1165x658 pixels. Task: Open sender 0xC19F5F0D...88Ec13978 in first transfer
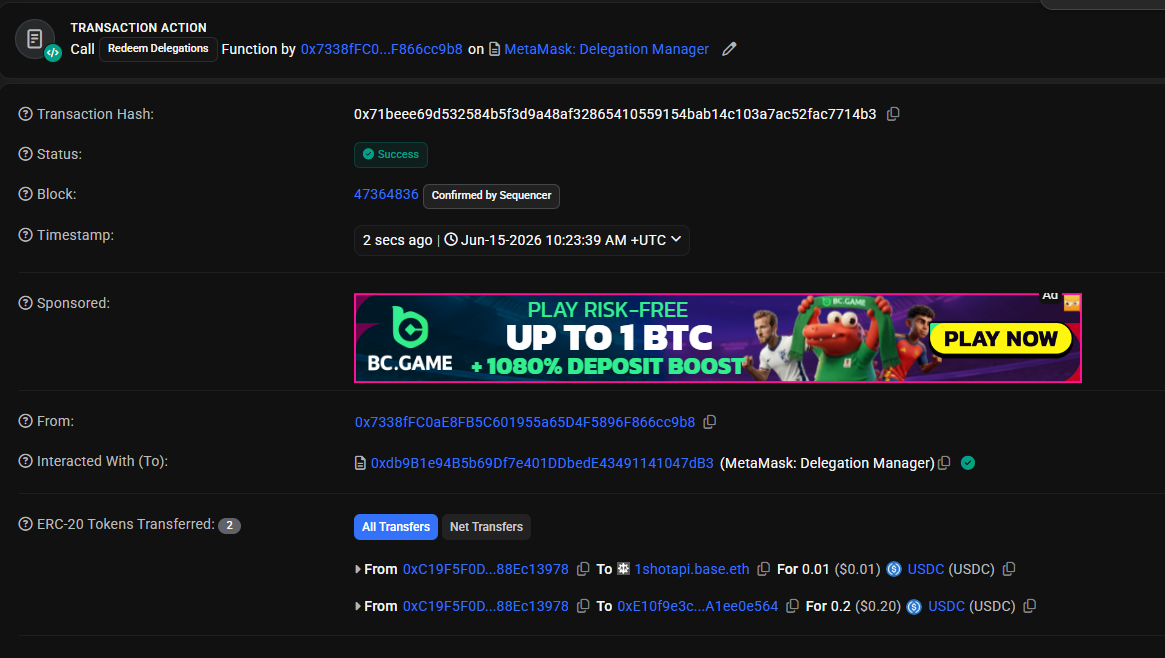(x=485, y=569)
